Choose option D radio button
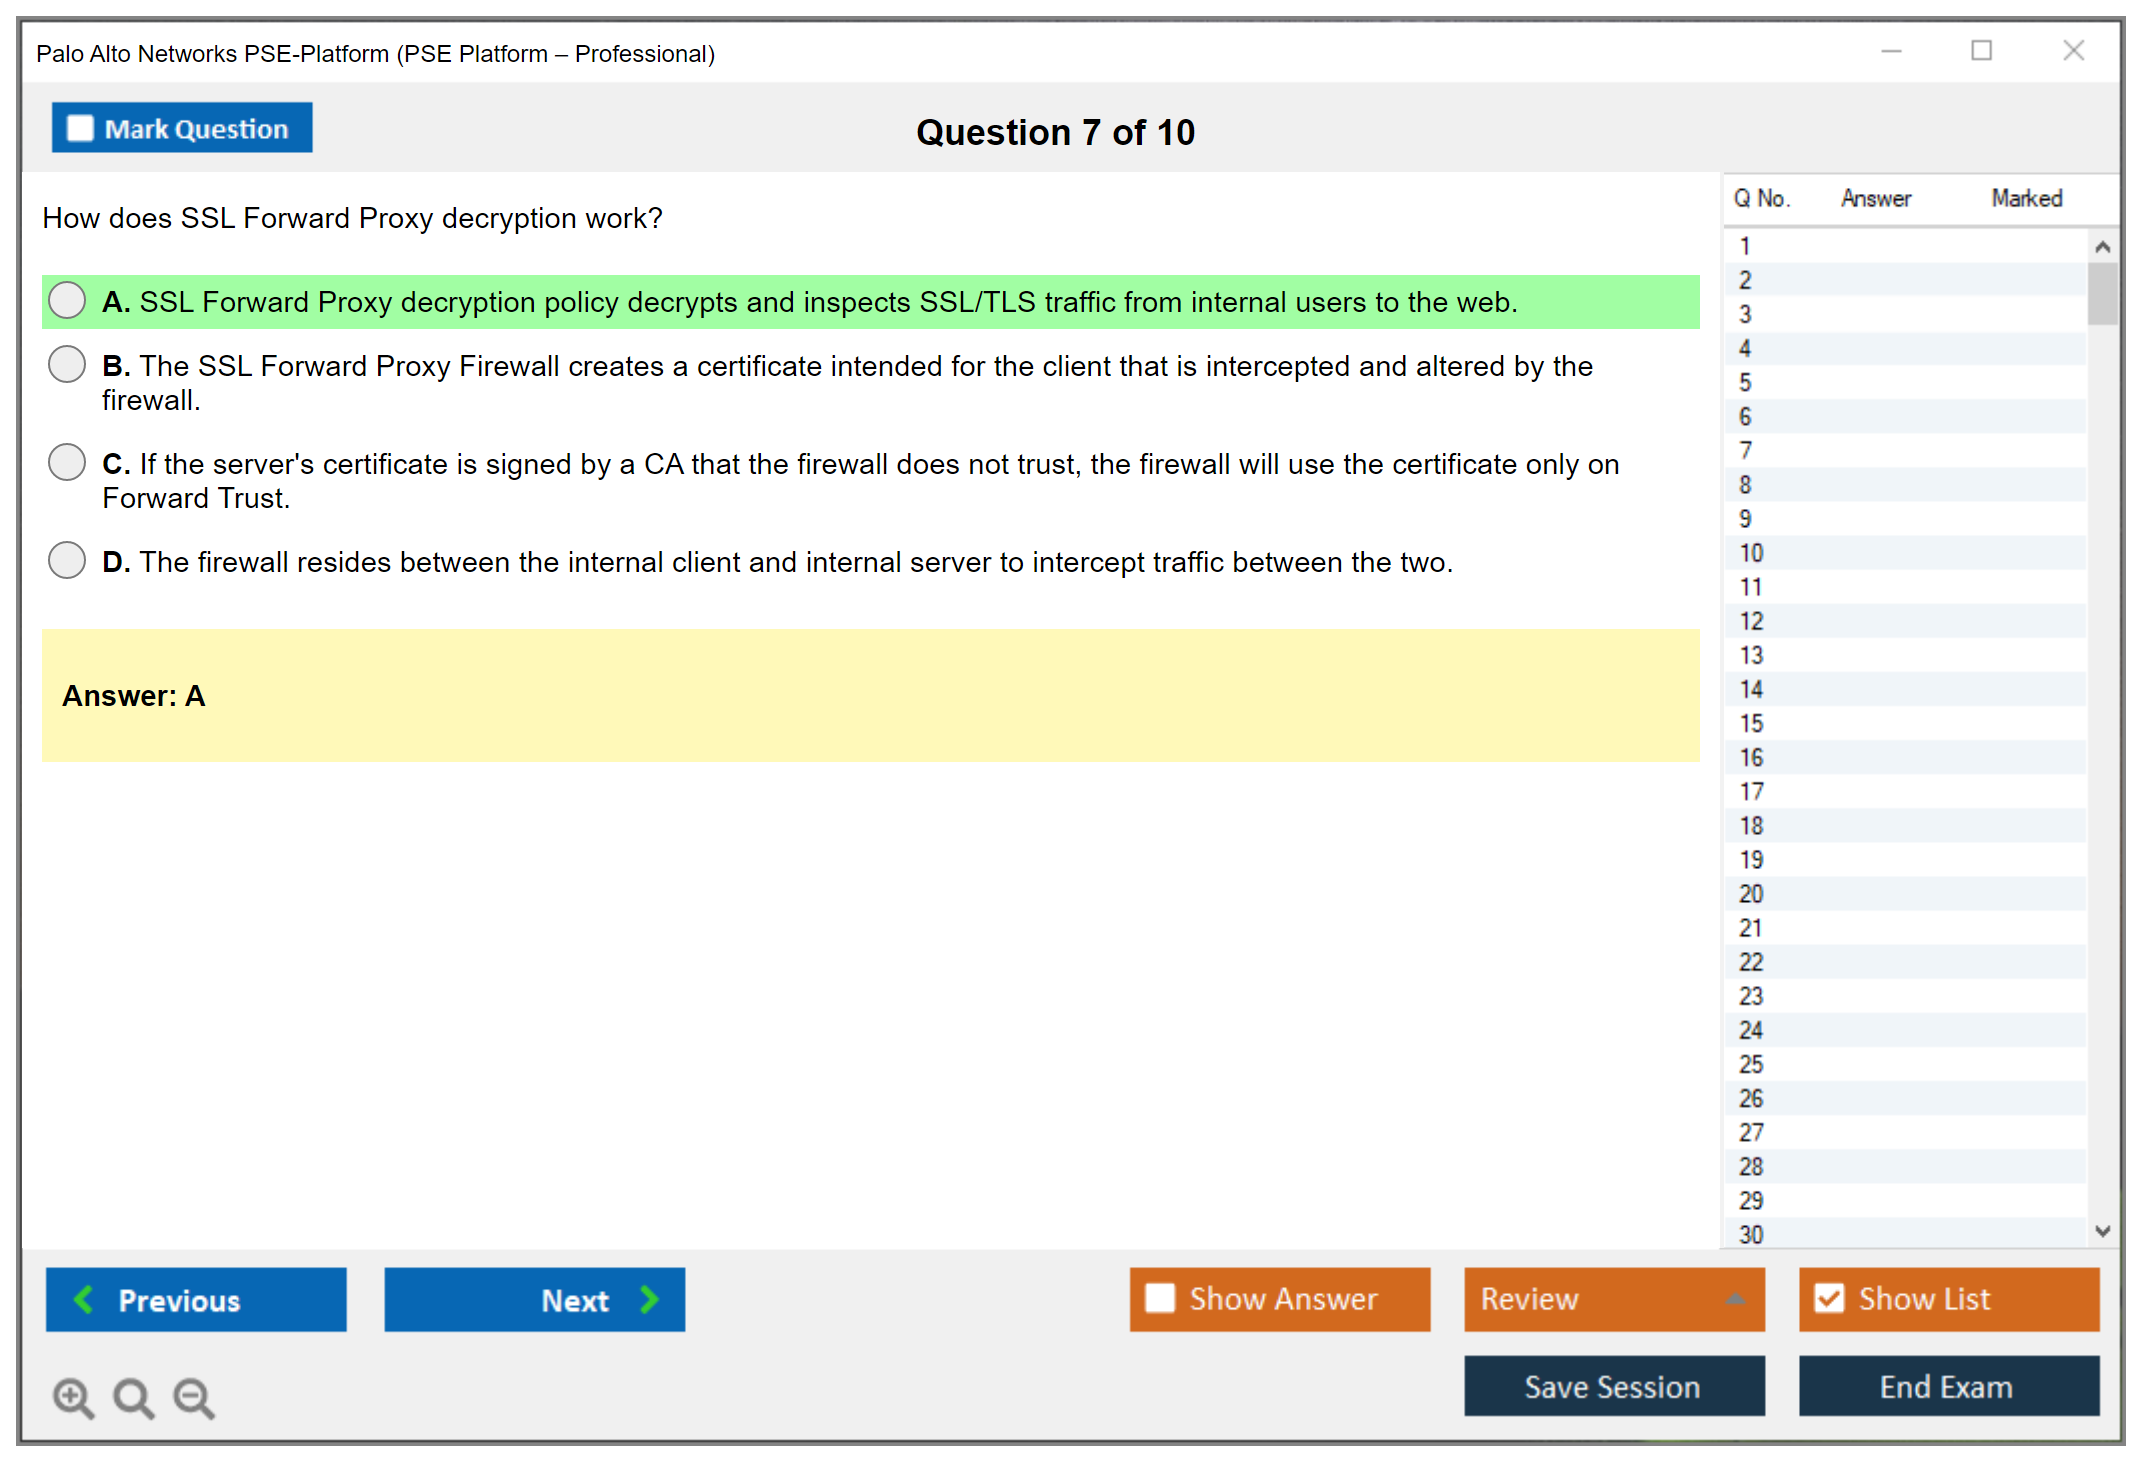 point(67,560)
